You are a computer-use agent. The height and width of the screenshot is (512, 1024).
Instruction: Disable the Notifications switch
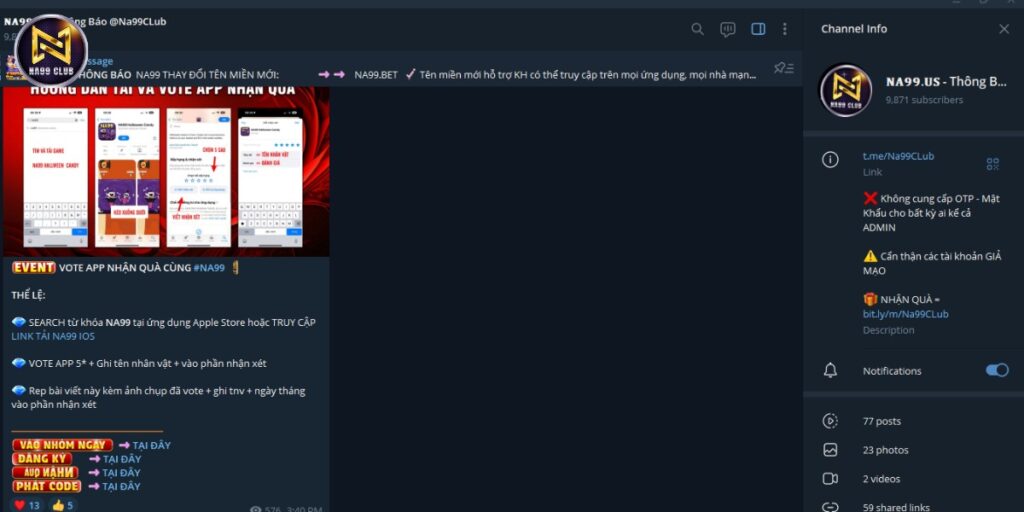[996, 370]
